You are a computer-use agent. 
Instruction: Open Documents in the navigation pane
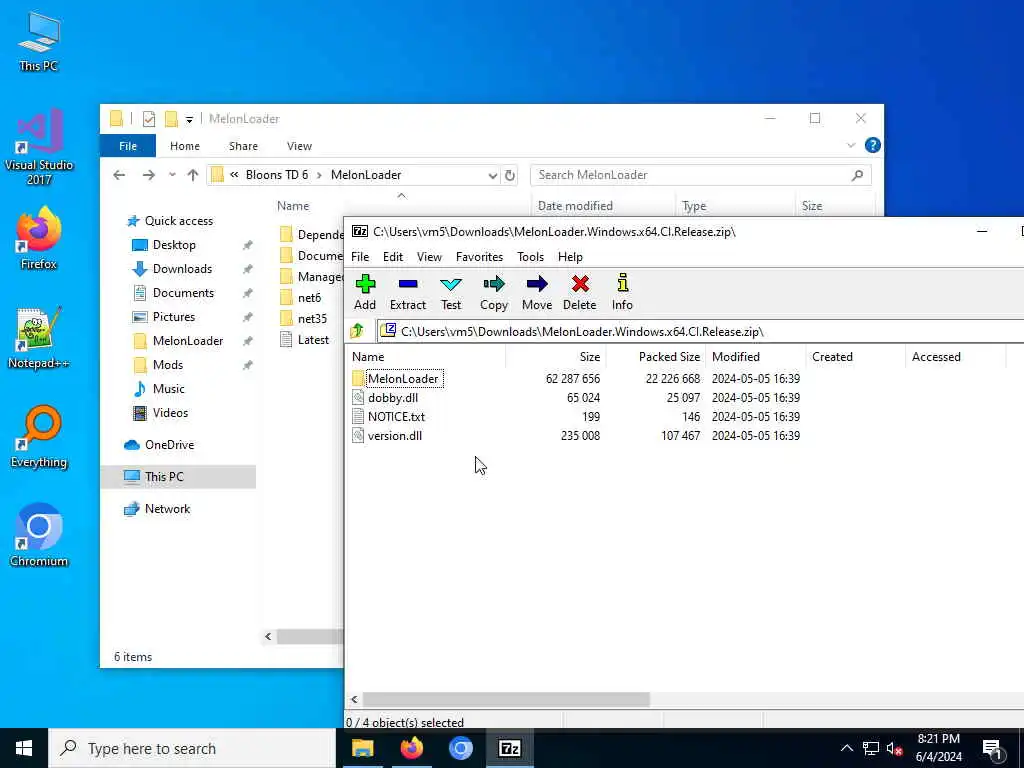point(183,293)
